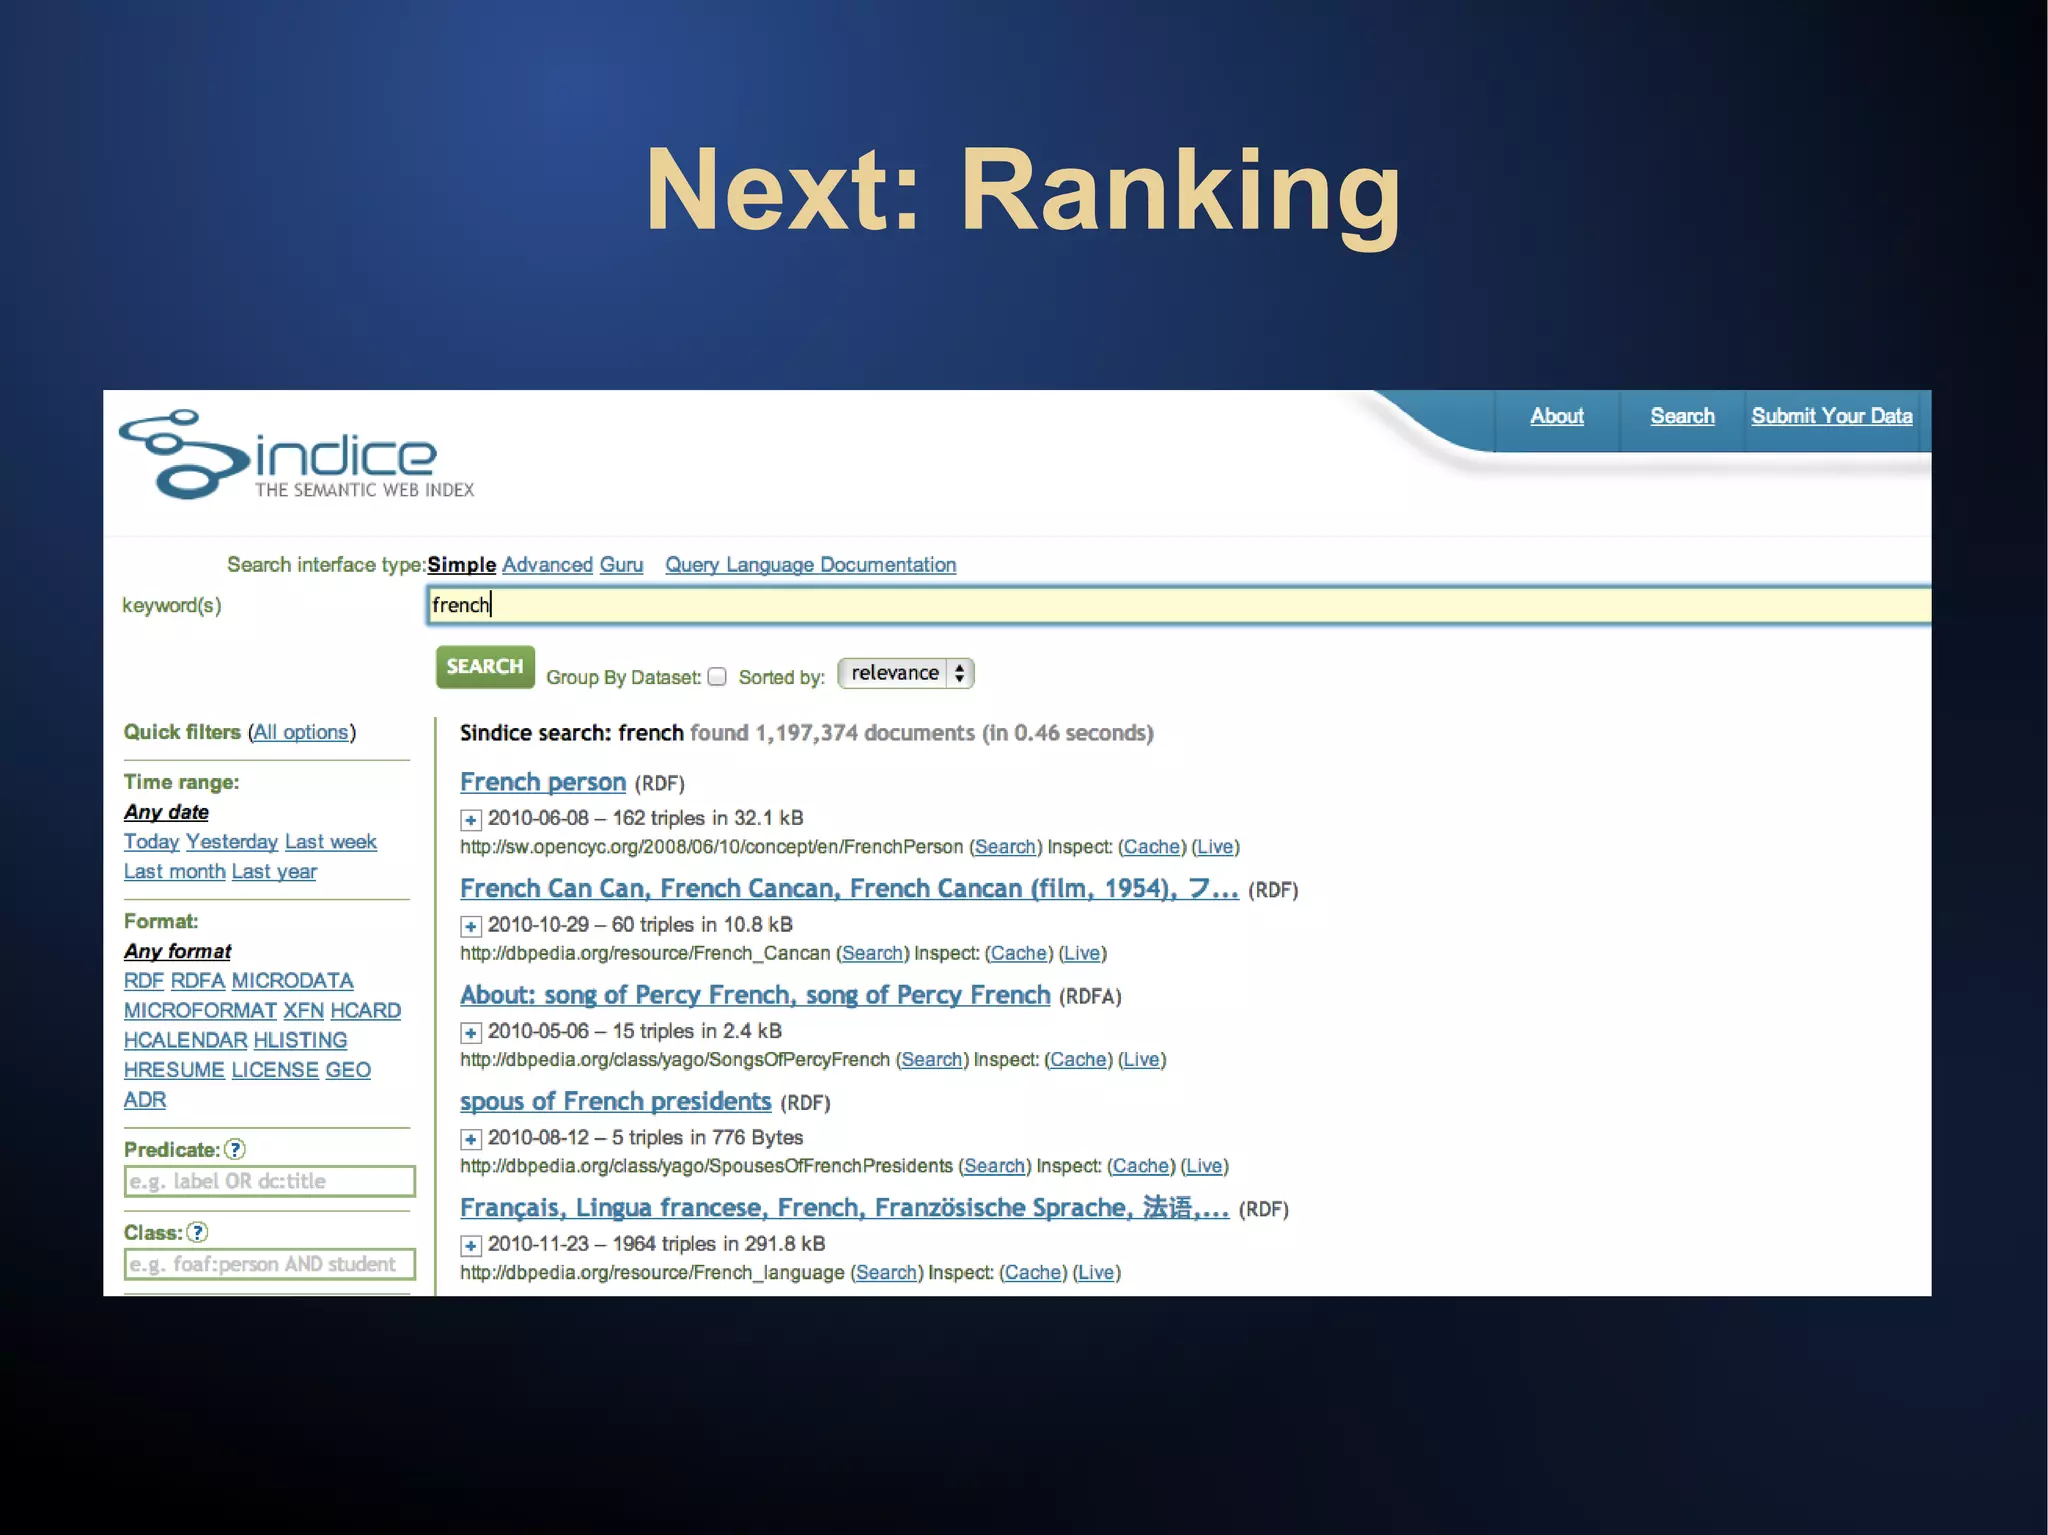This screenshot has height=1535, width=2048.
Task: Expand the French person result plus icon
Action: point(470,820)
